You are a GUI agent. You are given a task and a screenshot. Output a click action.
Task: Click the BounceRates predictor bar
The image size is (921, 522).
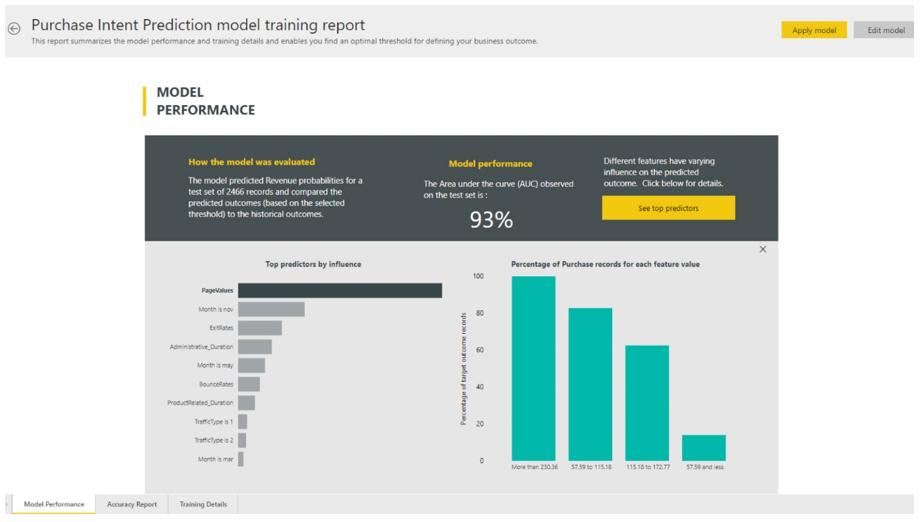coord(248,384)
